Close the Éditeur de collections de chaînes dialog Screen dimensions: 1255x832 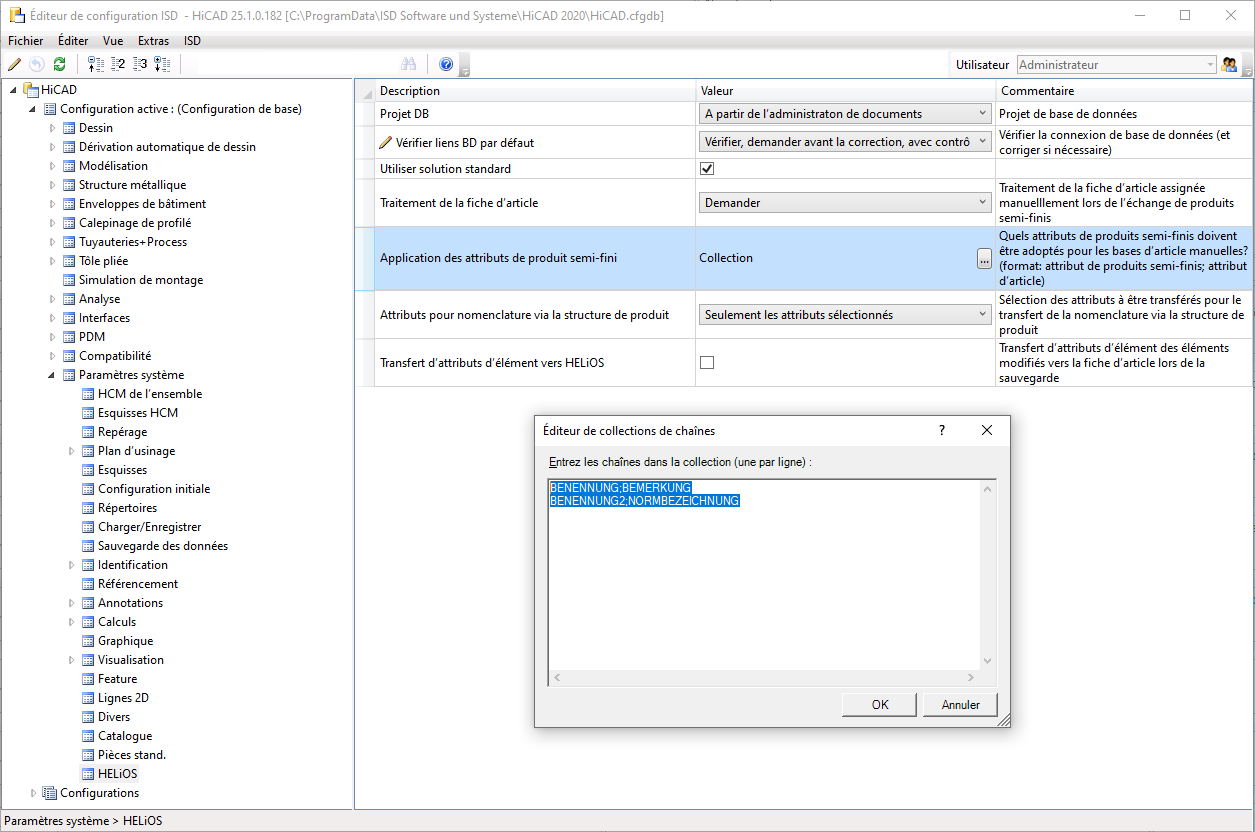(x=987, y=430)
